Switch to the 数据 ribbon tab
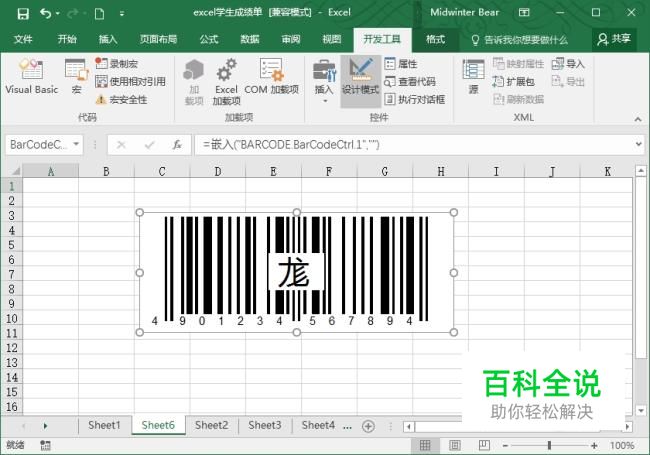Screen dimensions: 650x455 point(250,39)
